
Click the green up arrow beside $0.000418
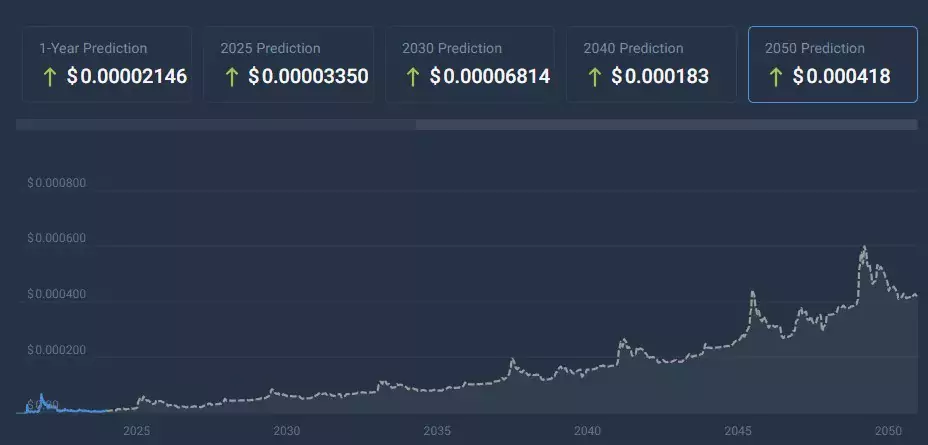click(775, 76)
